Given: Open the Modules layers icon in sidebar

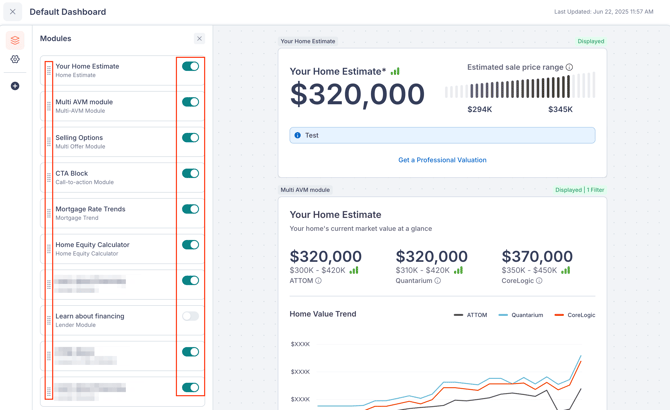Looking at the screenshot, I should coord(15,40).
